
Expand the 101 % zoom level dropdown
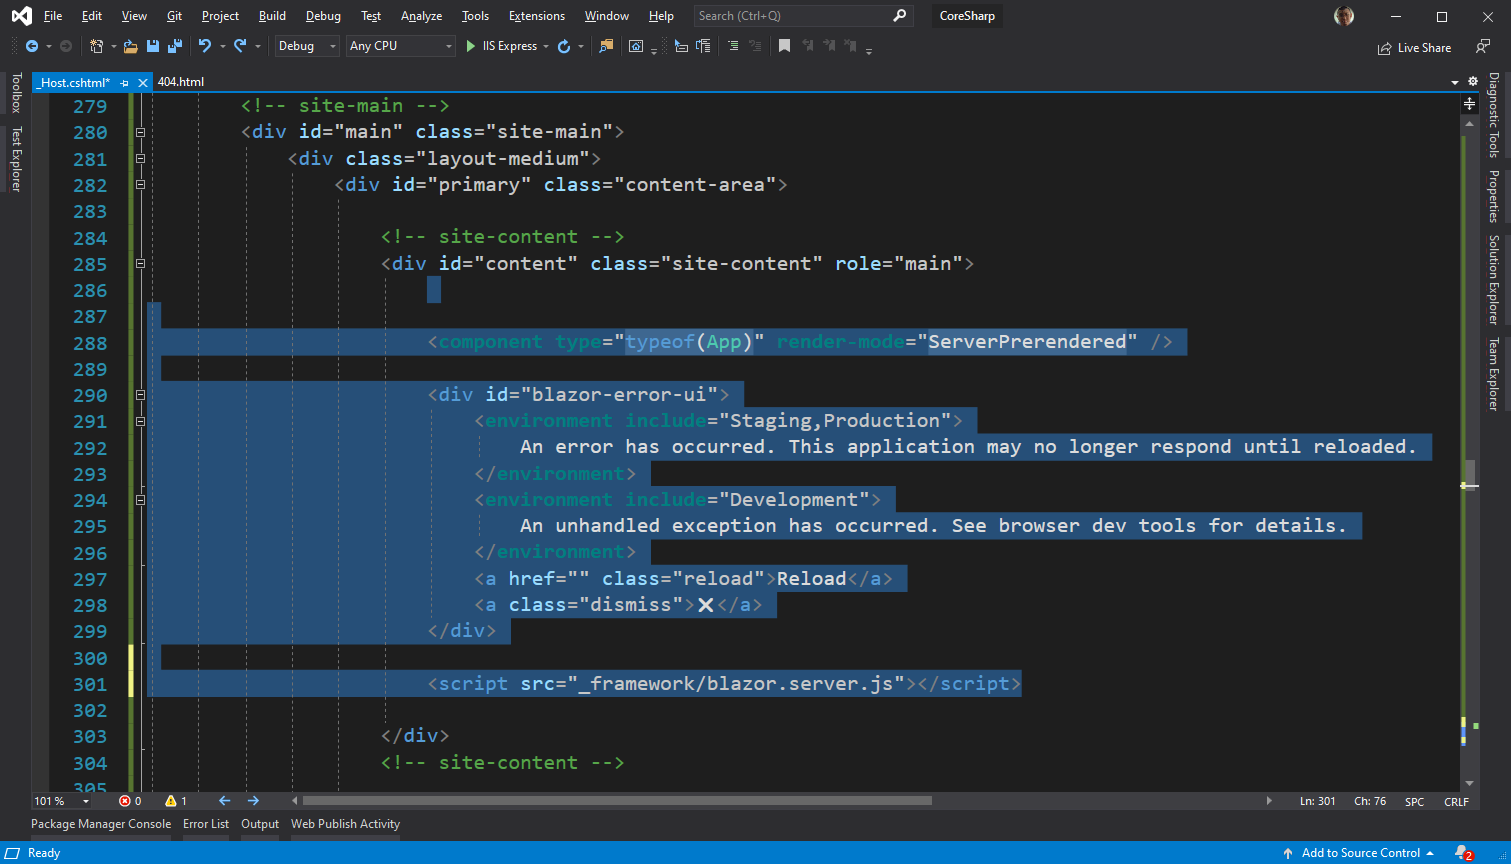pos(85,801)
